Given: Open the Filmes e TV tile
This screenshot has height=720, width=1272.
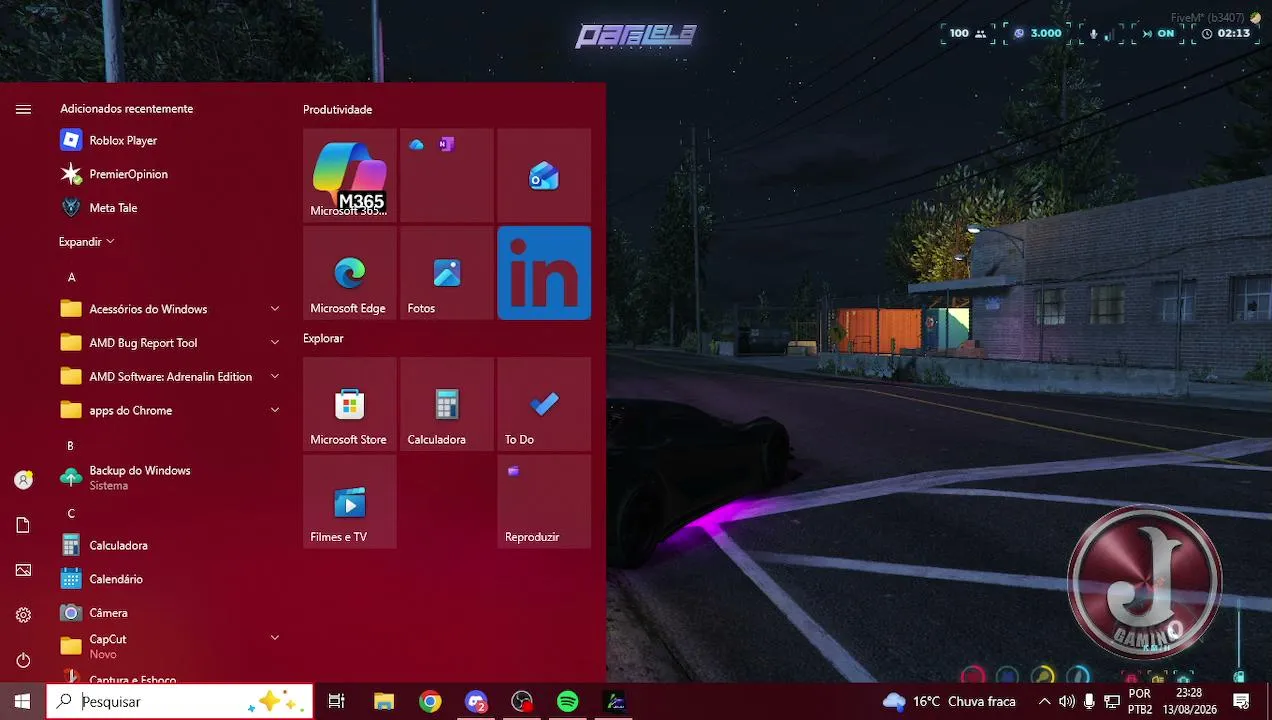Looking at the screenshot, I should coord(350,502).
